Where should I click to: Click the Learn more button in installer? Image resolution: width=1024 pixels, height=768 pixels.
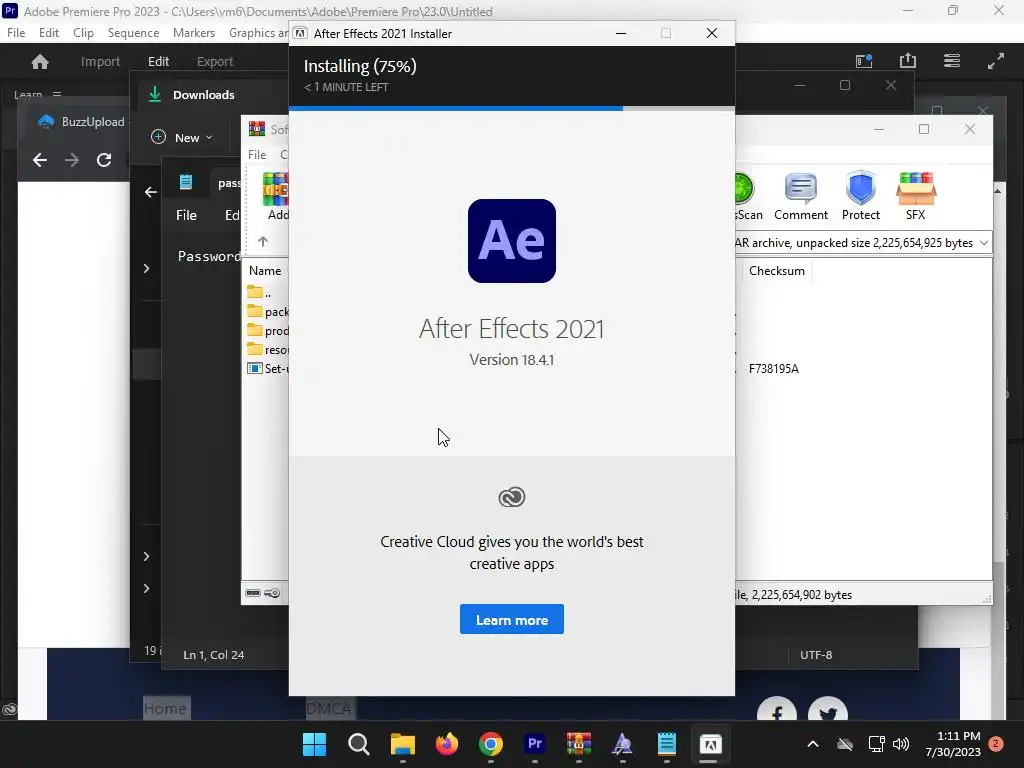511,619
